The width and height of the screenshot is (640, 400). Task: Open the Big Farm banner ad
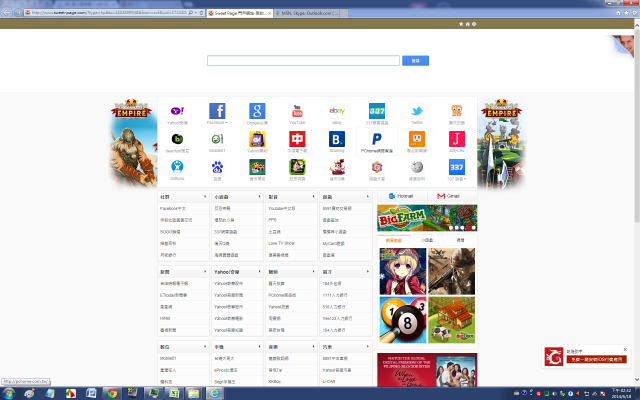click(x=427, y=218)
